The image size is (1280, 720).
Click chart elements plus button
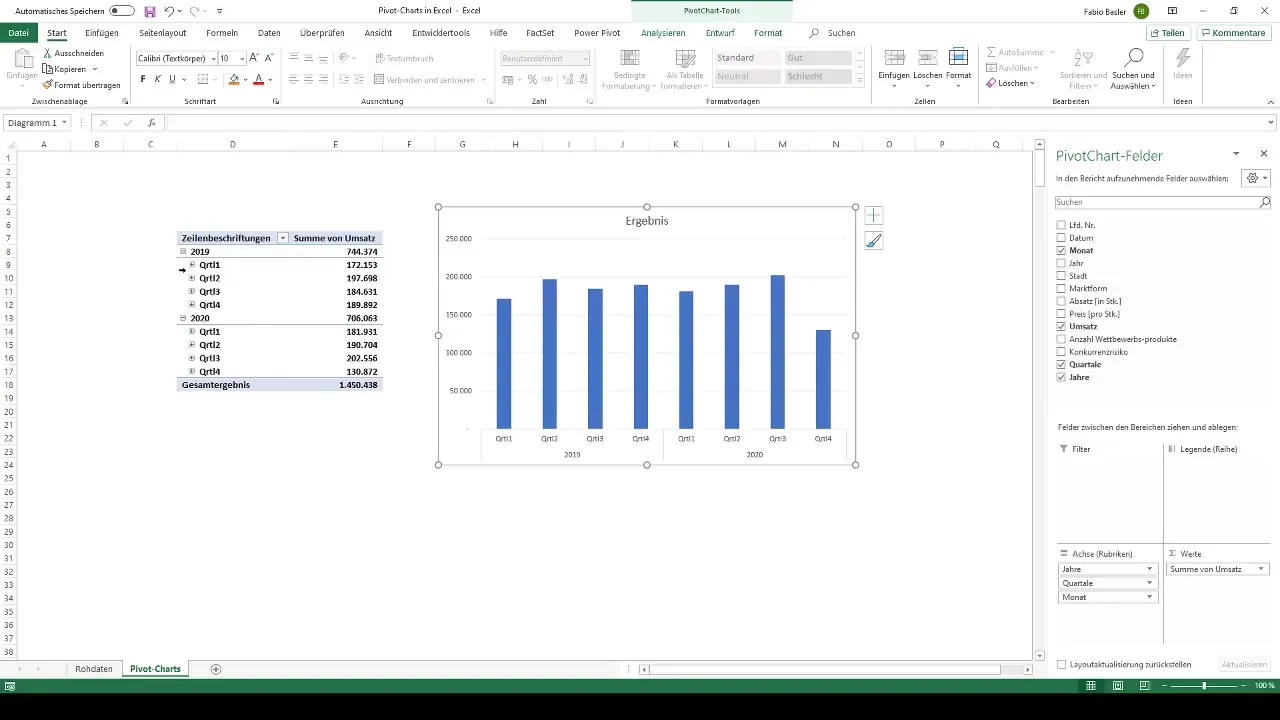873,215
